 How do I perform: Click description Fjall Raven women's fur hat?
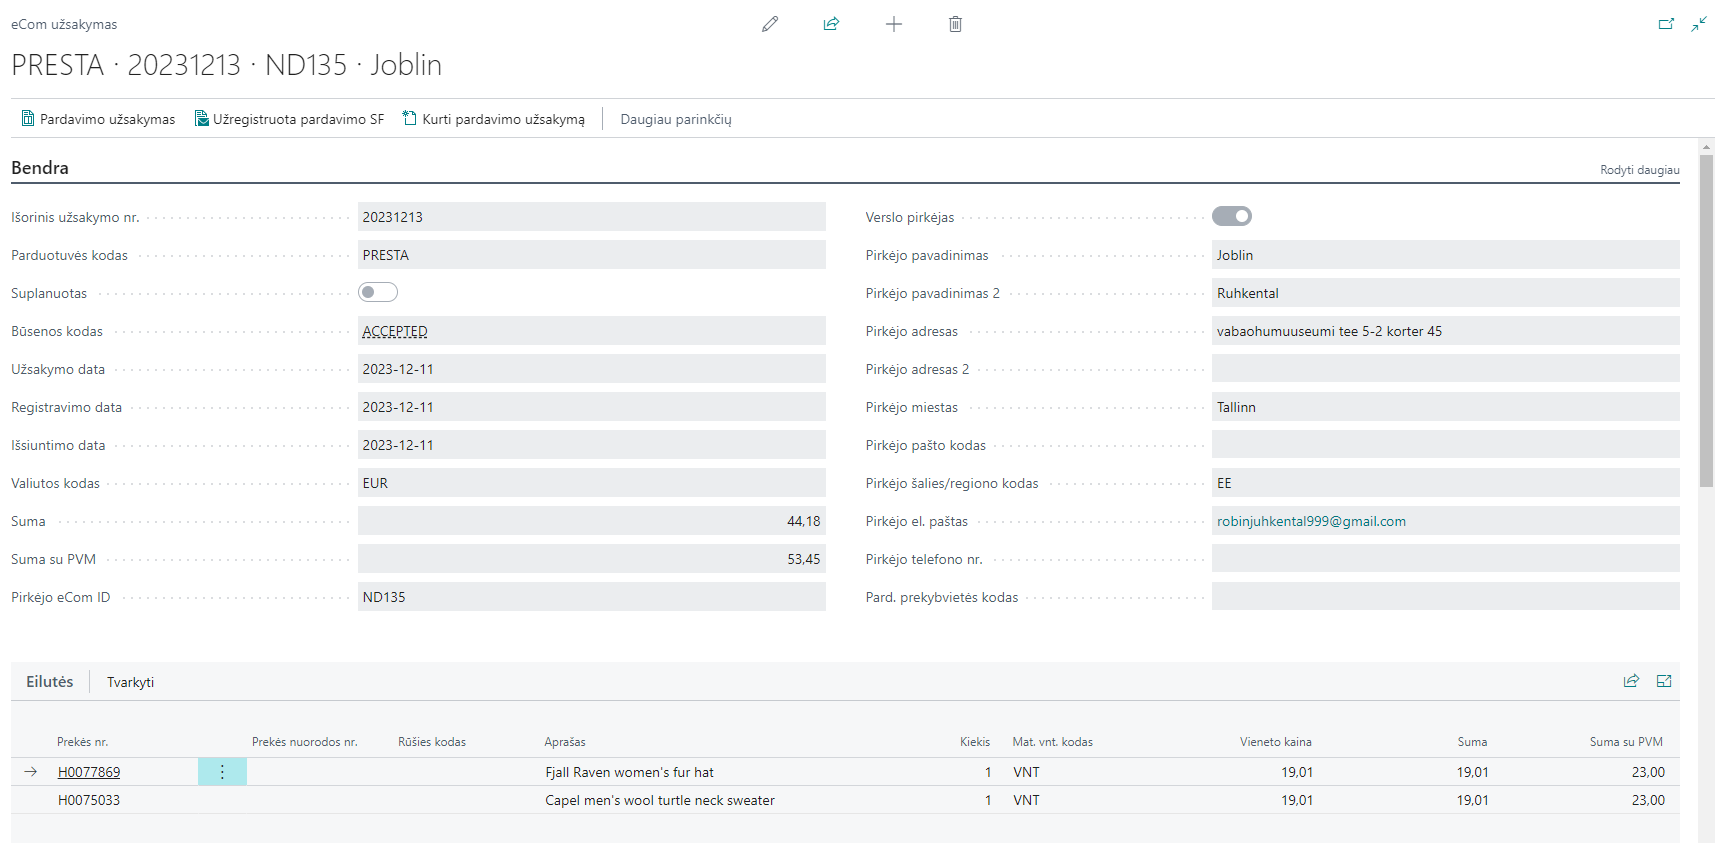[629, 772]
